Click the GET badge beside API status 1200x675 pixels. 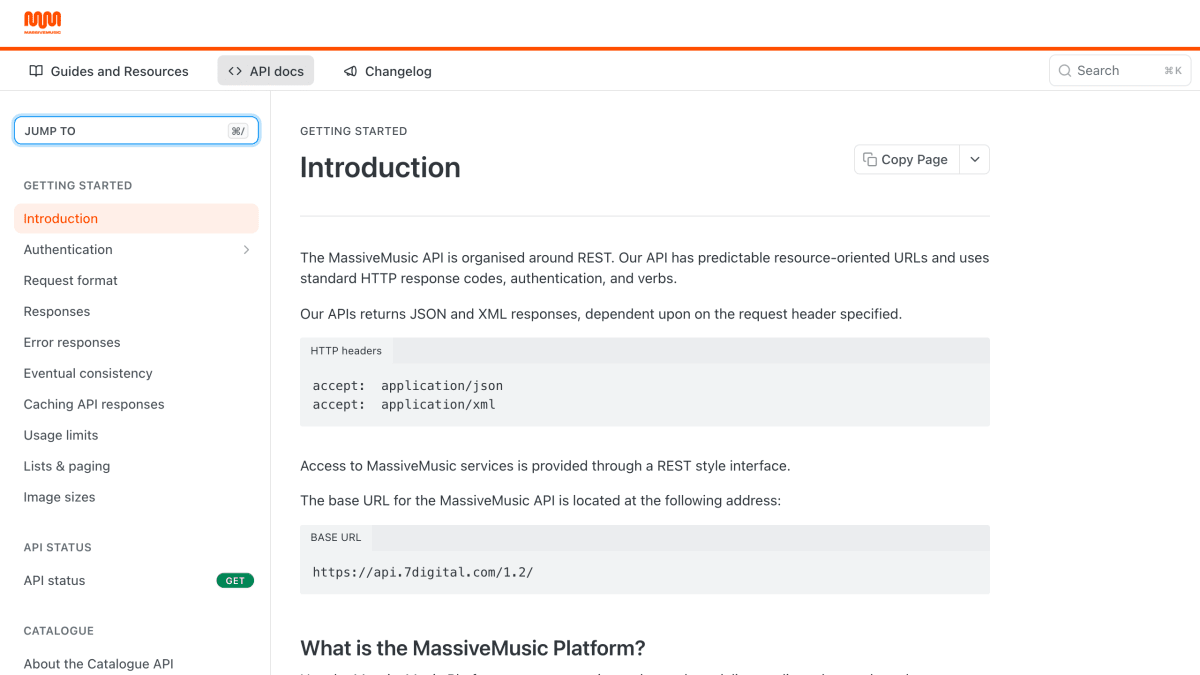235,580
